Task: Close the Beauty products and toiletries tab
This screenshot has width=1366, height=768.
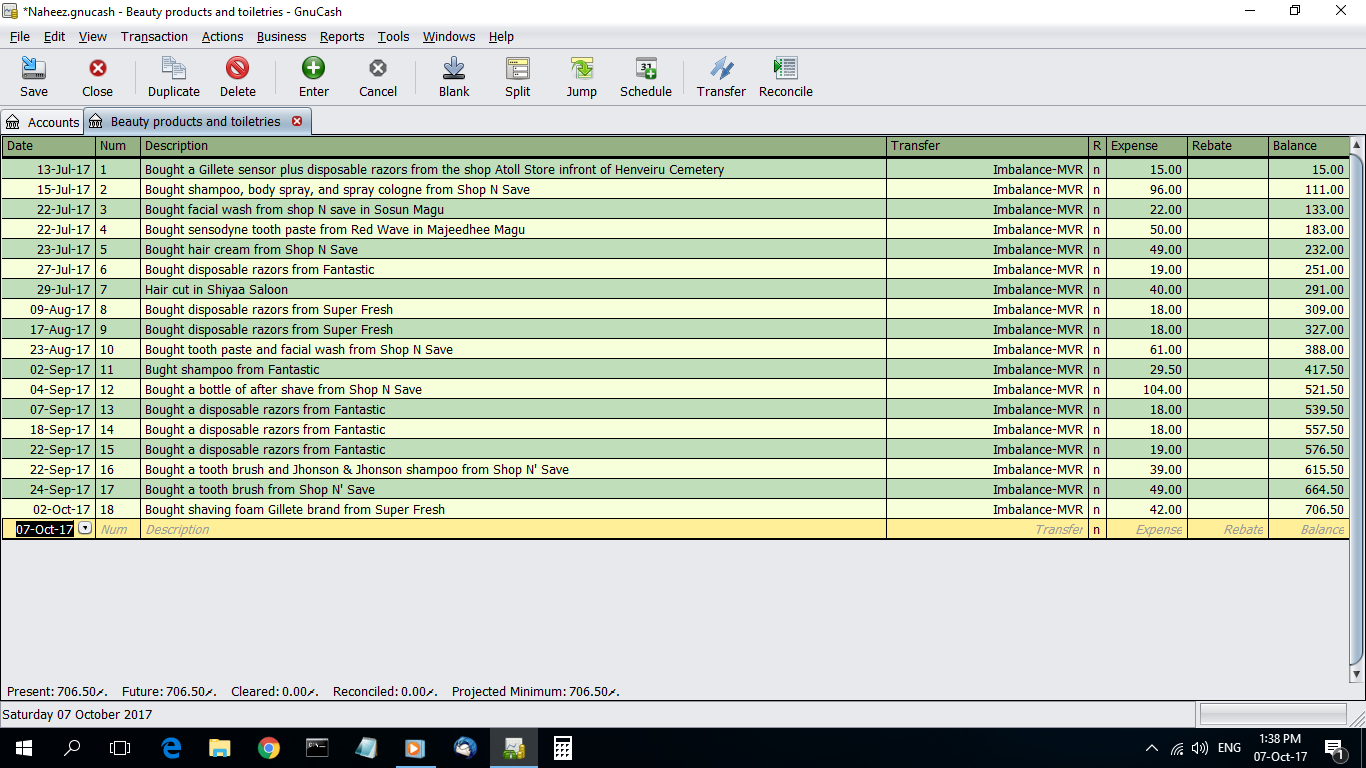Action: (297, 121)
